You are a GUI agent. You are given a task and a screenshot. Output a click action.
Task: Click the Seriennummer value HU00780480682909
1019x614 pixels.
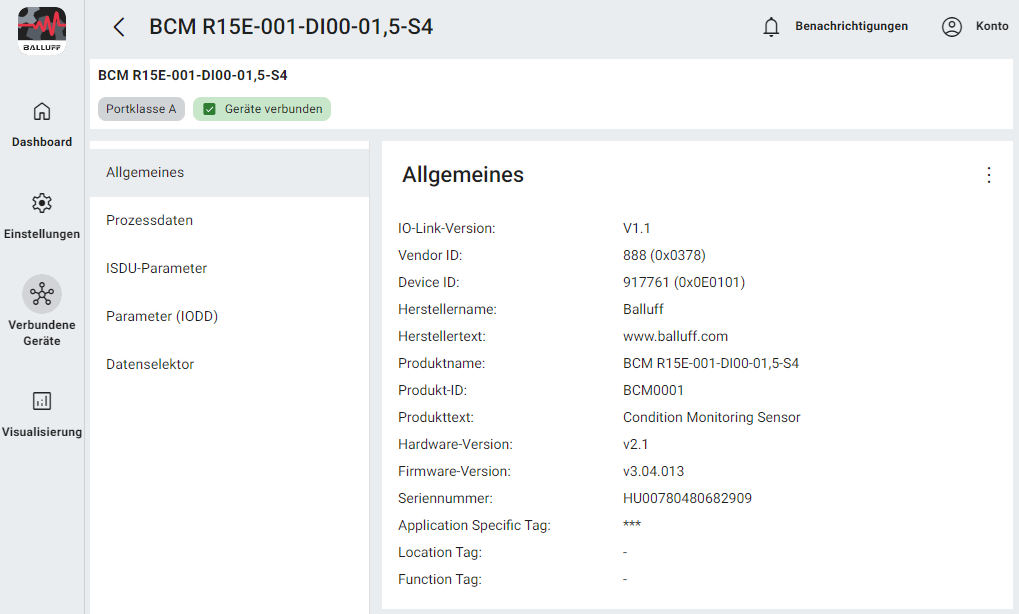(x=687, y=498)
